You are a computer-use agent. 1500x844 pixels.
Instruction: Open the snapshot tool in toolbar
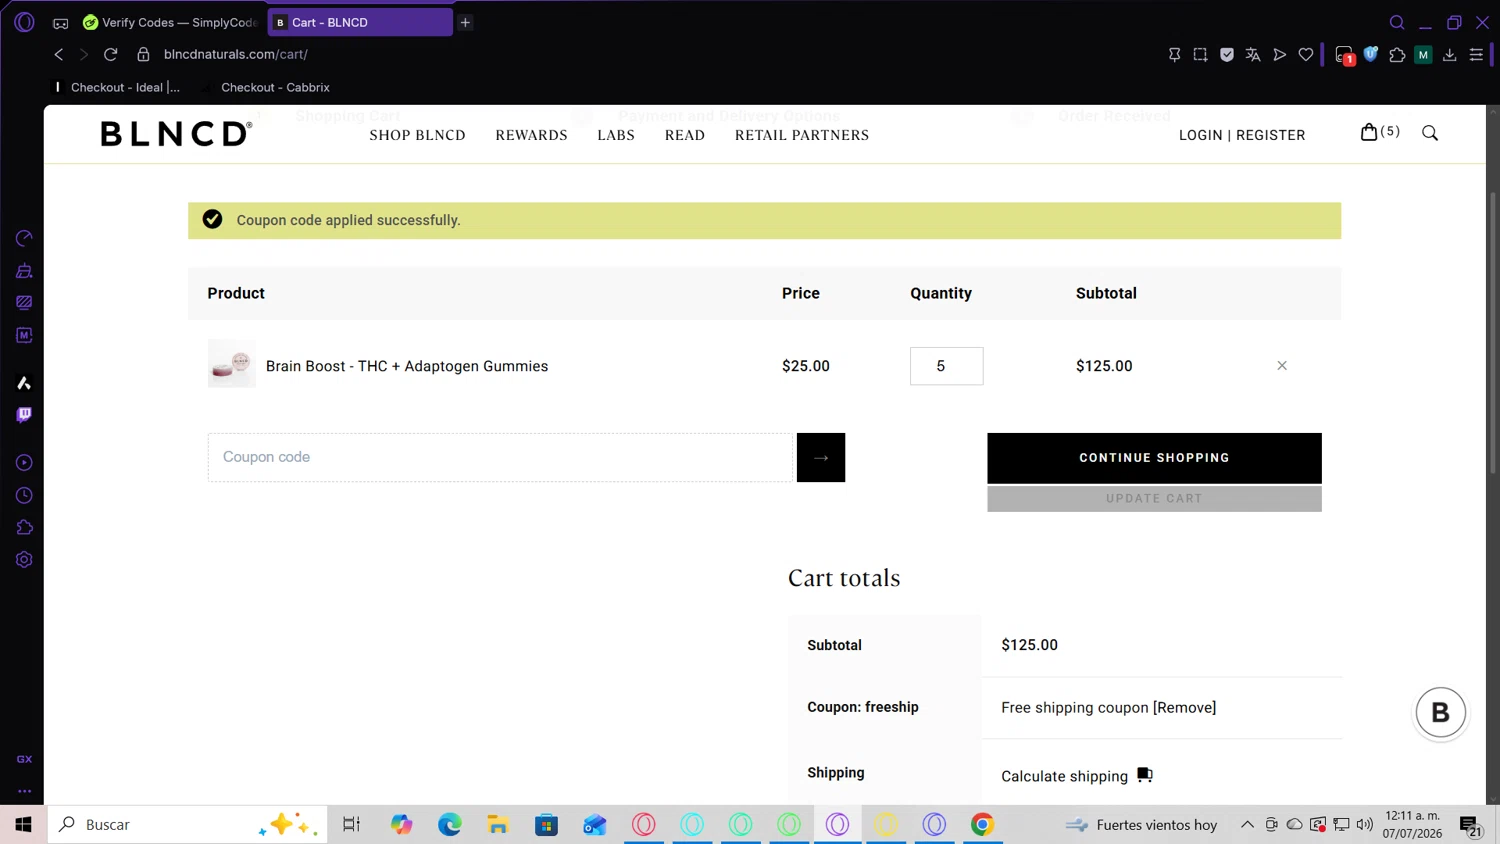click(x=1200, y=55)
